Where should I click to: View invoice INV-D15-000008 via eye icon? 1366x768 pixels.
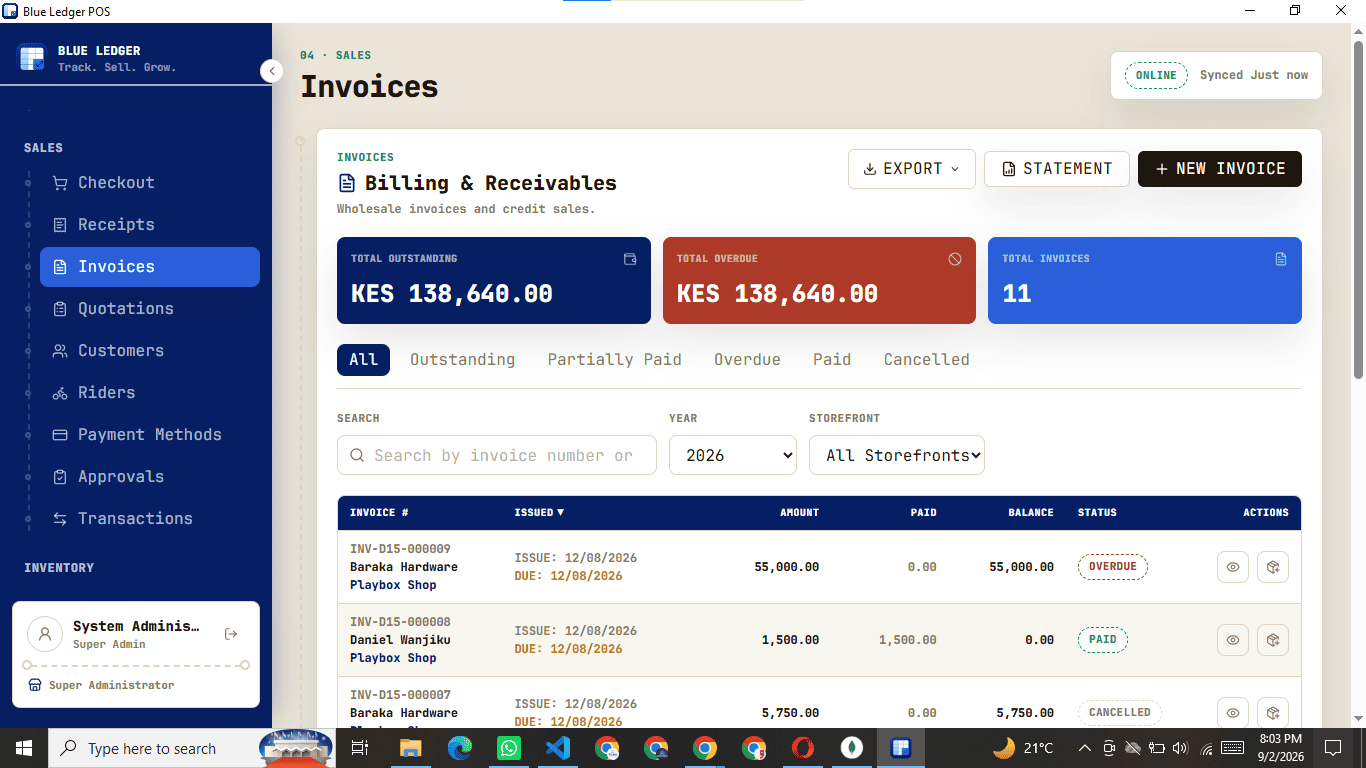[x=1233, y=640]
